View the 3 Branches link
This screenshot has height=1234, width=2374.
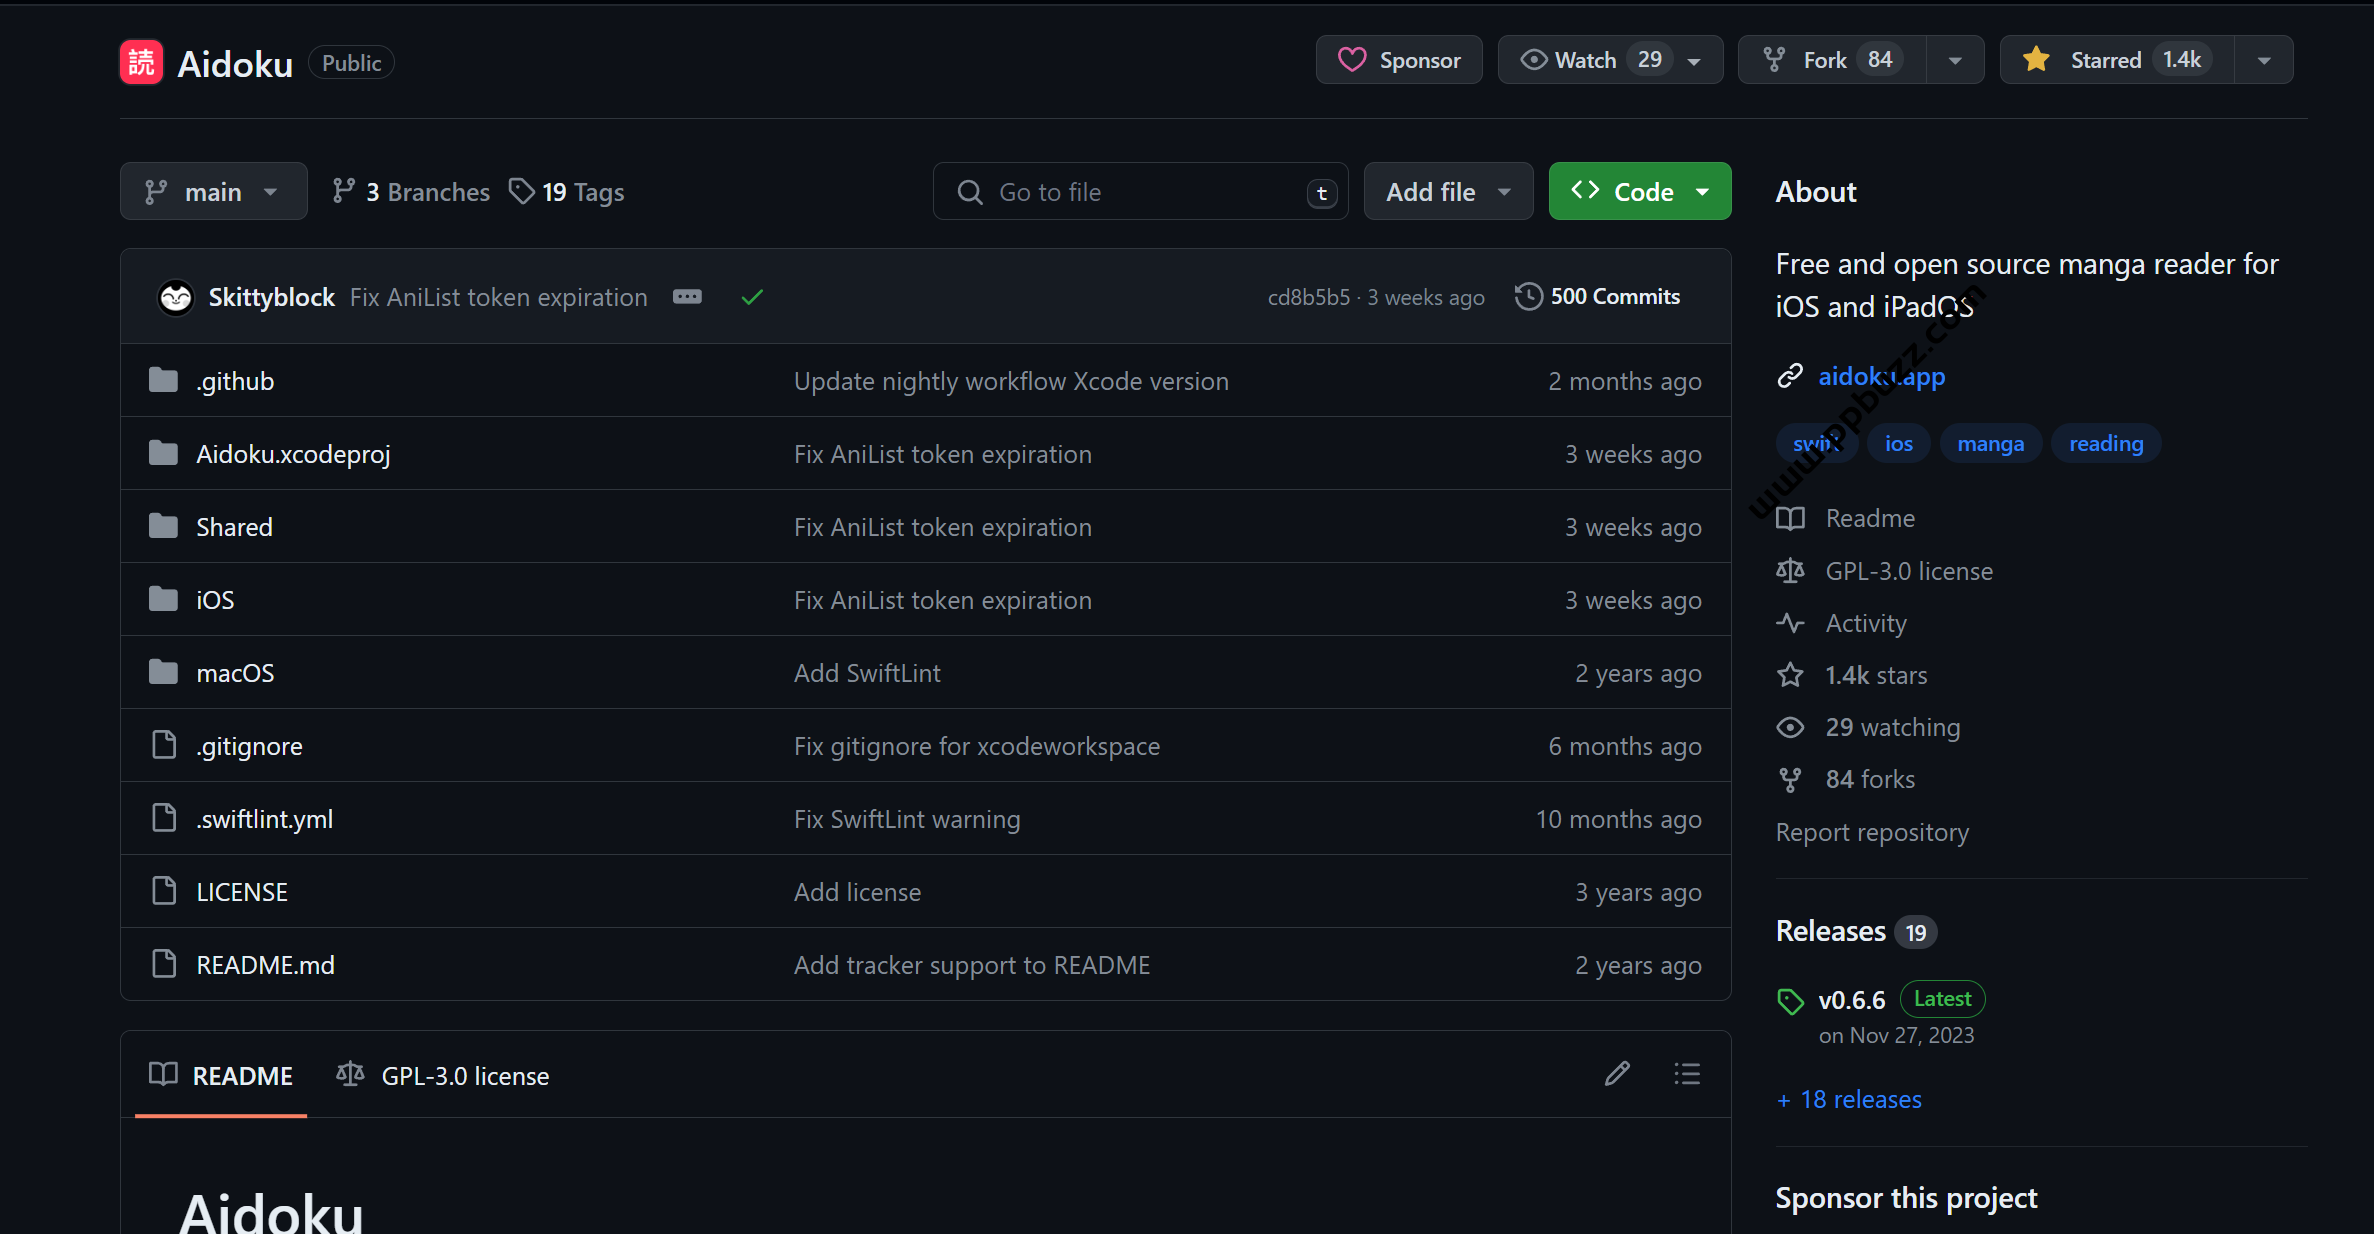pyautogui.click(x=411, y=191)
